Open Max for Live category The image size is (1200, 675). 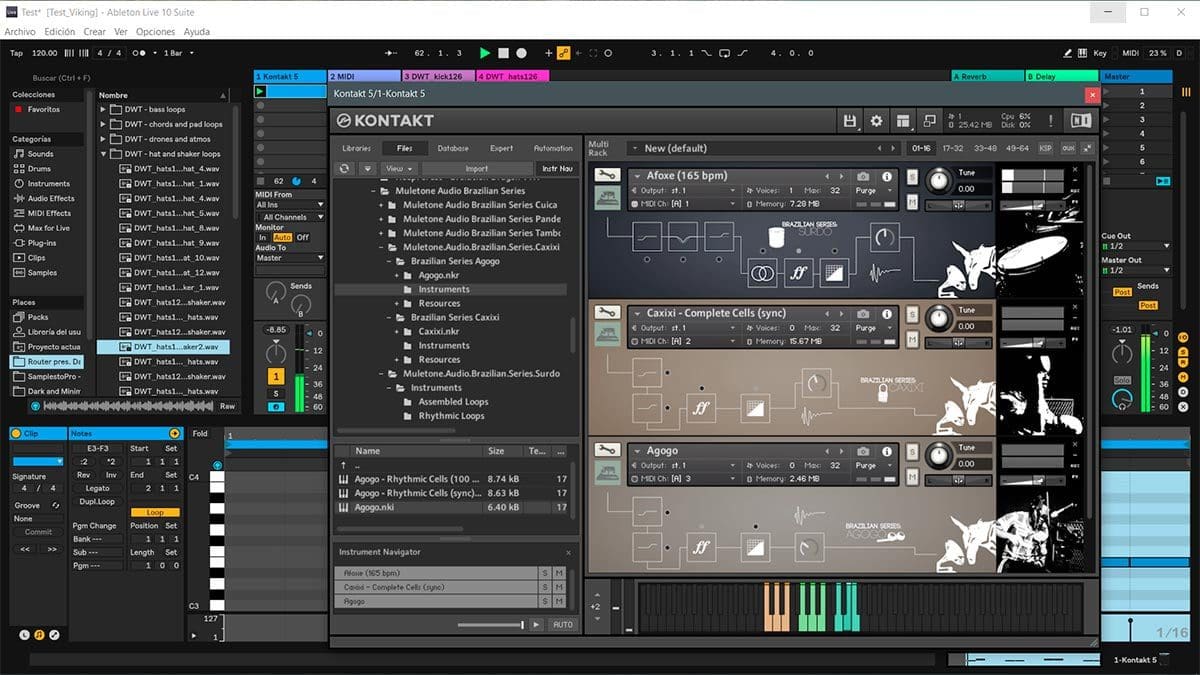41,228
